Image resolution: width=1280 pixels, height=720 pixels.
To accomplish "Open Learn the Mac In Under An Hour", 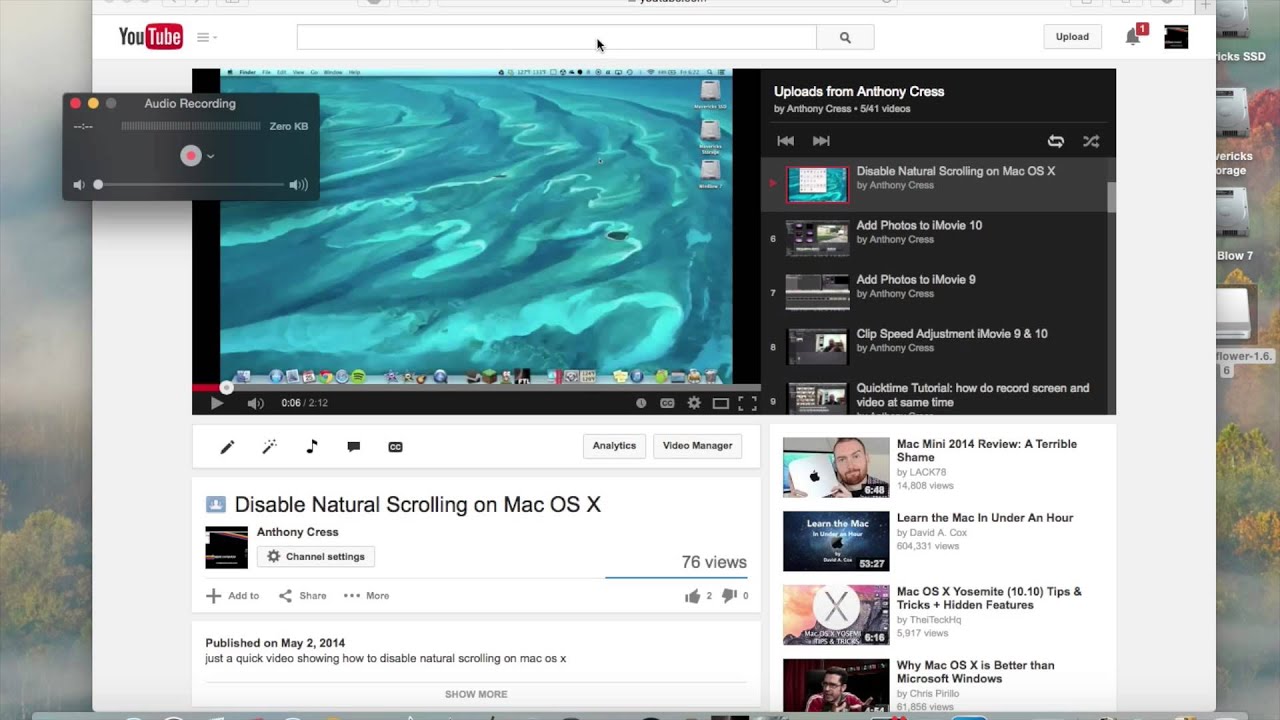I will (943, 541).
